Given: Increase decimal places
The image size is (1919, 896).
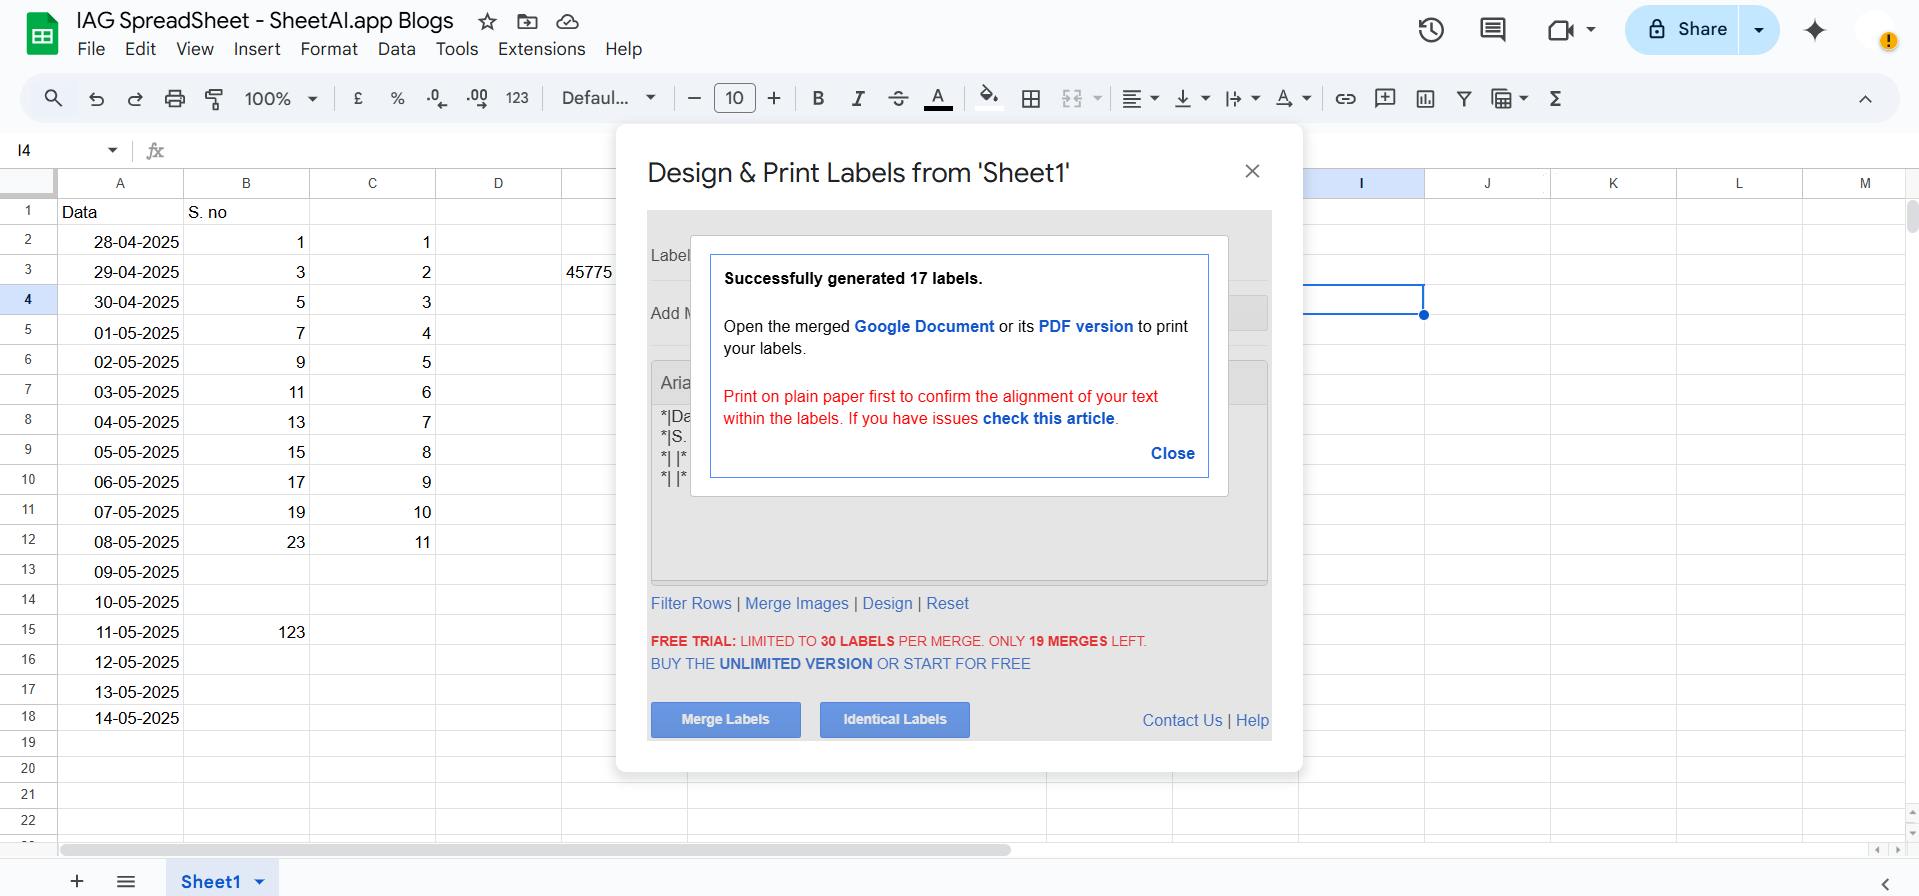Looking at the screenshot, I should (477, 98).
